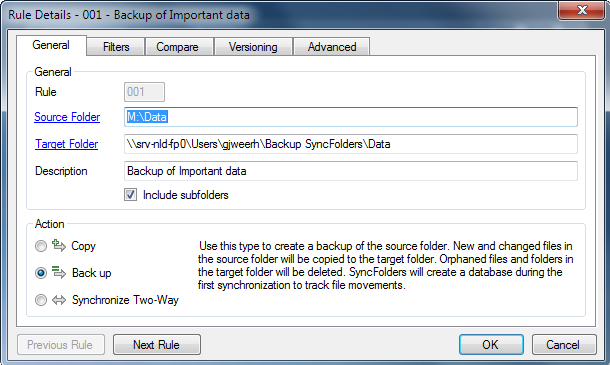Click into the Target Folder path field
This screenshot has height=365, width=610.
pos(351,144)
